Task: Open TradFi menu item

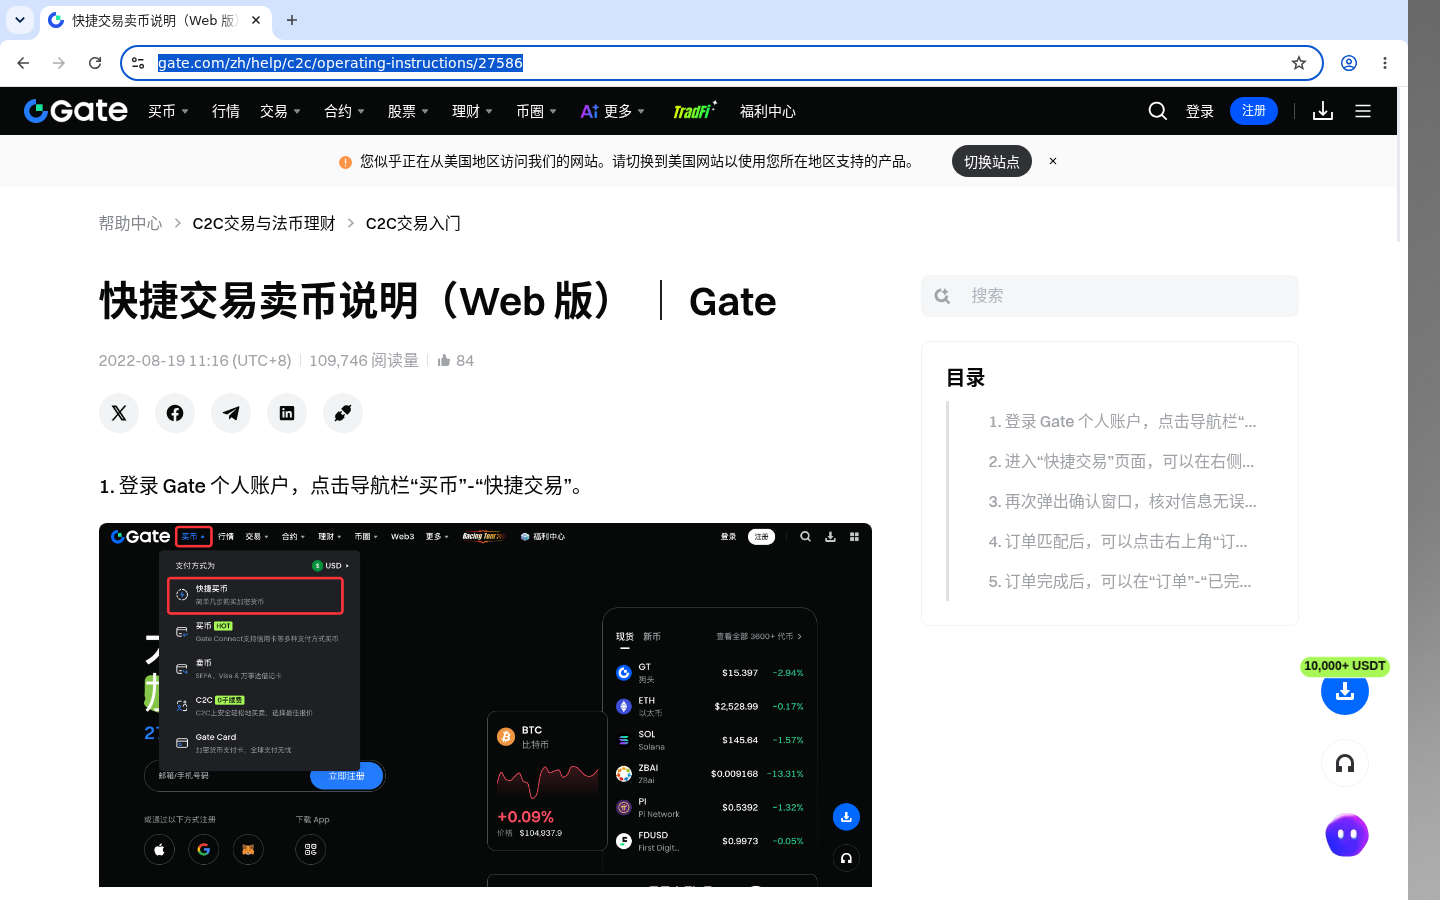Action: click(x=694, y=110)
